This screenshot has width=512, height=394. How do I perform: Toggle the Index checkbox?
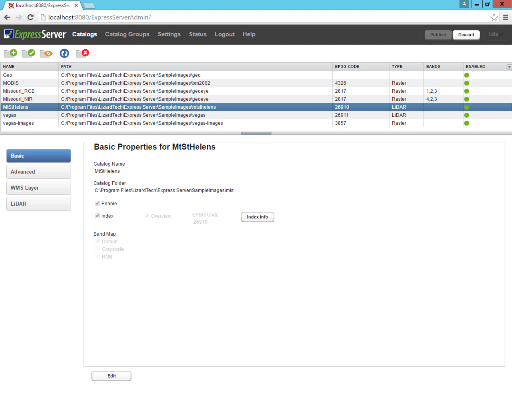pos(97,216)
